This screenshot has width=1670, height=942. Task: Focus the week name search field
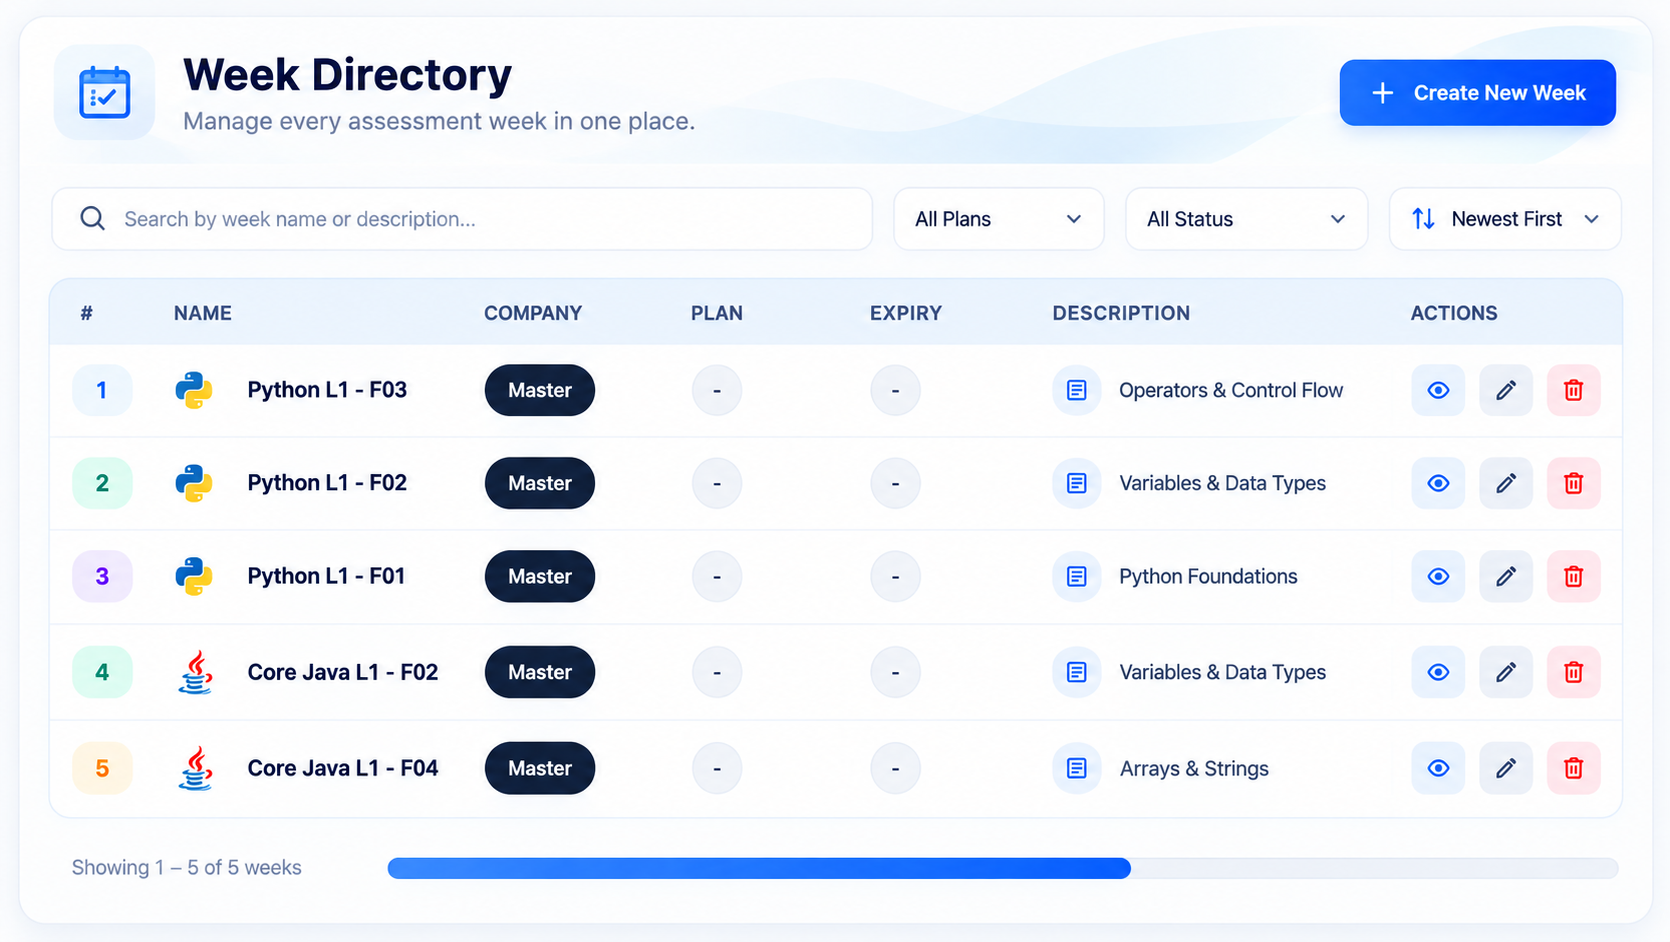pos(462,219)
